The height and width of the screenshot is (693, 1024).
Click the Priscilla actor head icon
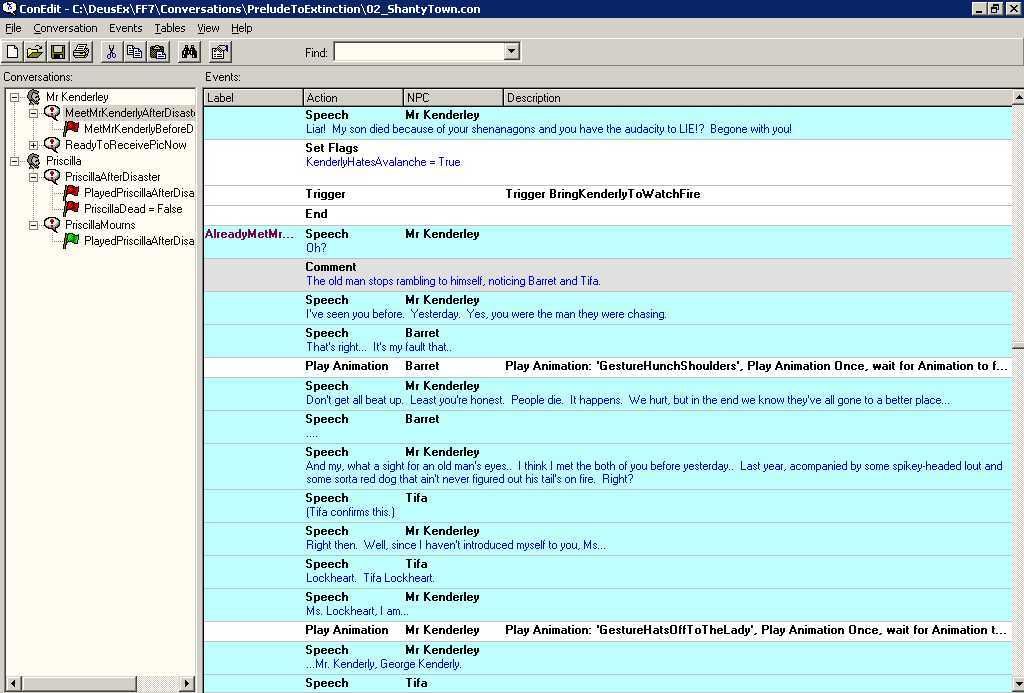(33, 161)
